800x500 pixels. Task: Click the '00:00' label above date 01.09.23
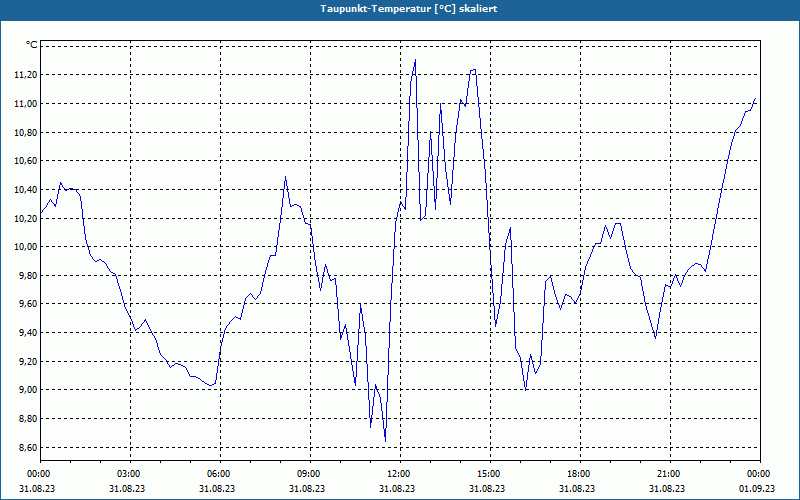760,474
